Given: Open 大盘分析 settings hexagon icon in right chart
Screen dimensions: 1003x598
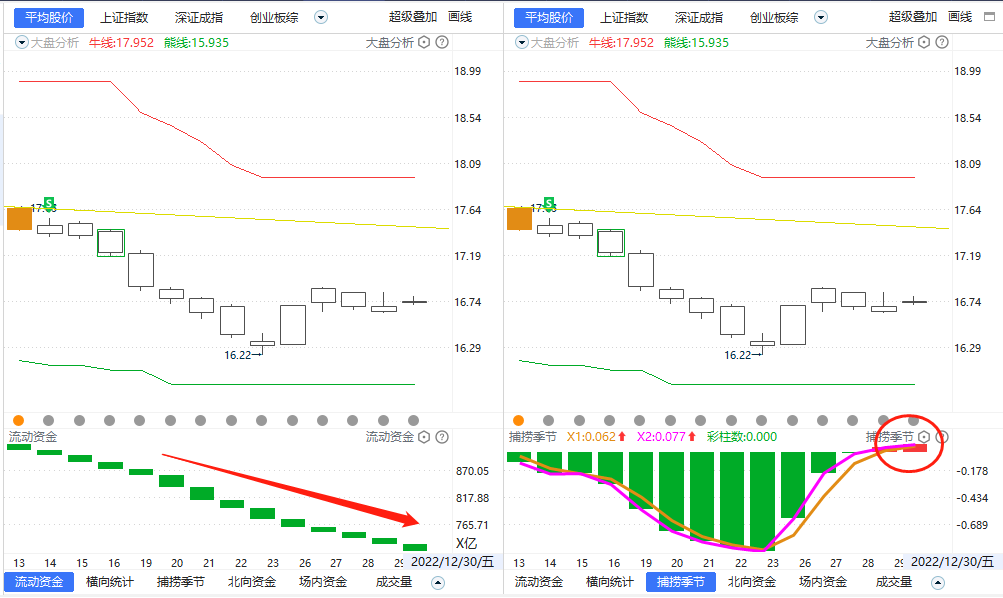Looking at the screenshot, I should coord(924,42).
